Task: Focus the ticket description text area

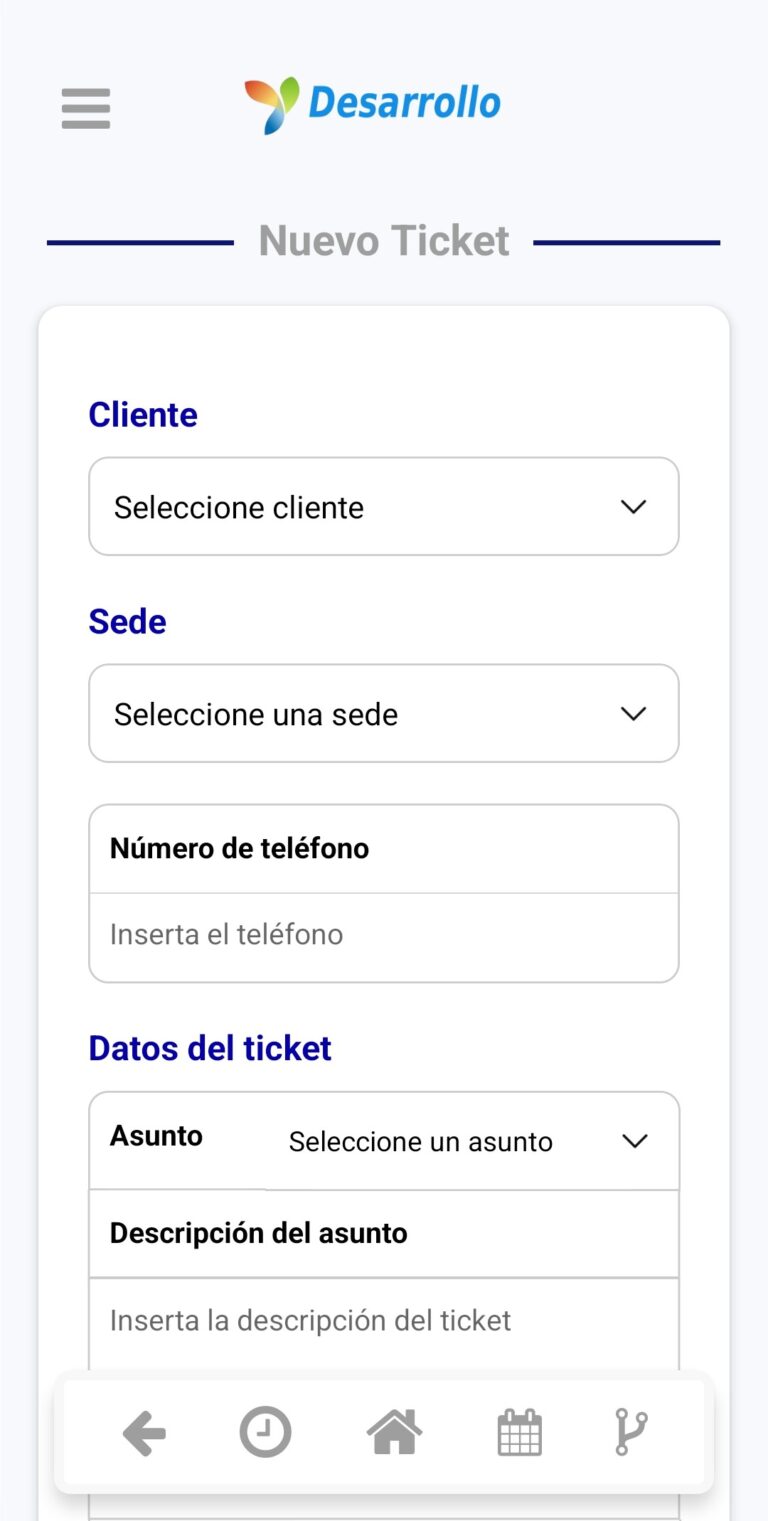Action: point(383,1321)
